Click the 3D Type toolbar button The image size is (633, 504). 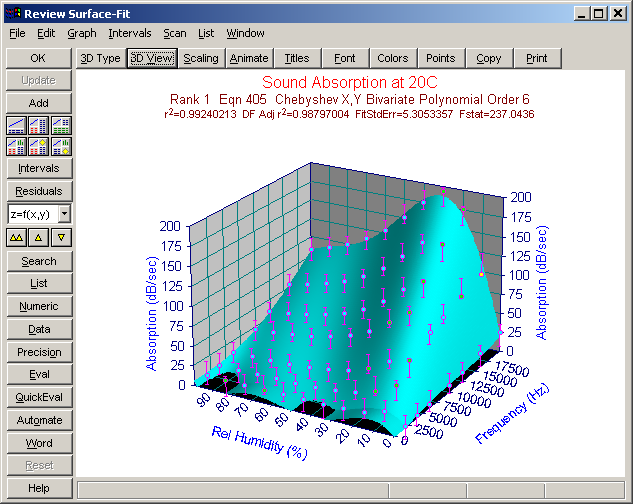[x=101, y=58]
